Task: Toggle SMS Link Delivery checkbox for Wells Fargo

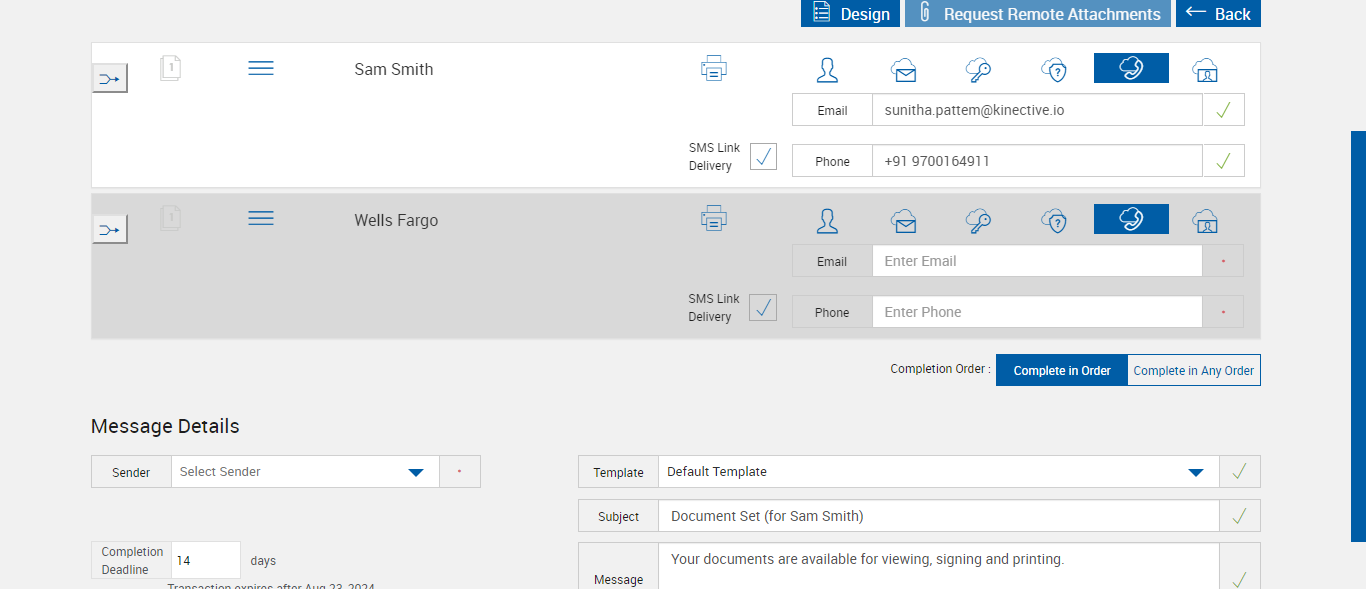Action: [x=763, y=308]
